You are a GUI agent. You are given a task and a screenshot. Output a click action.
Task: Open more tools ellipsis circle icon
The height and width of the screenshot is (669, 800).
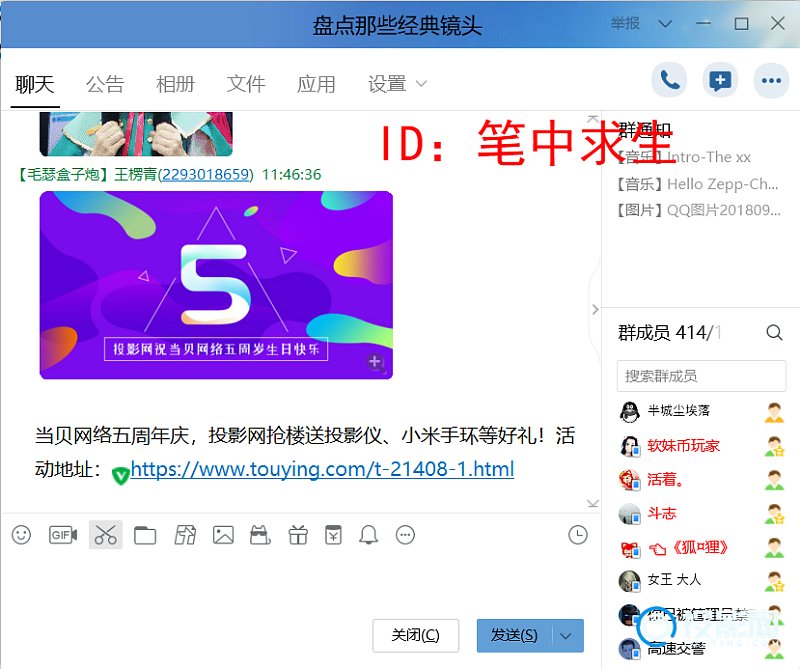tap(406, 535)
